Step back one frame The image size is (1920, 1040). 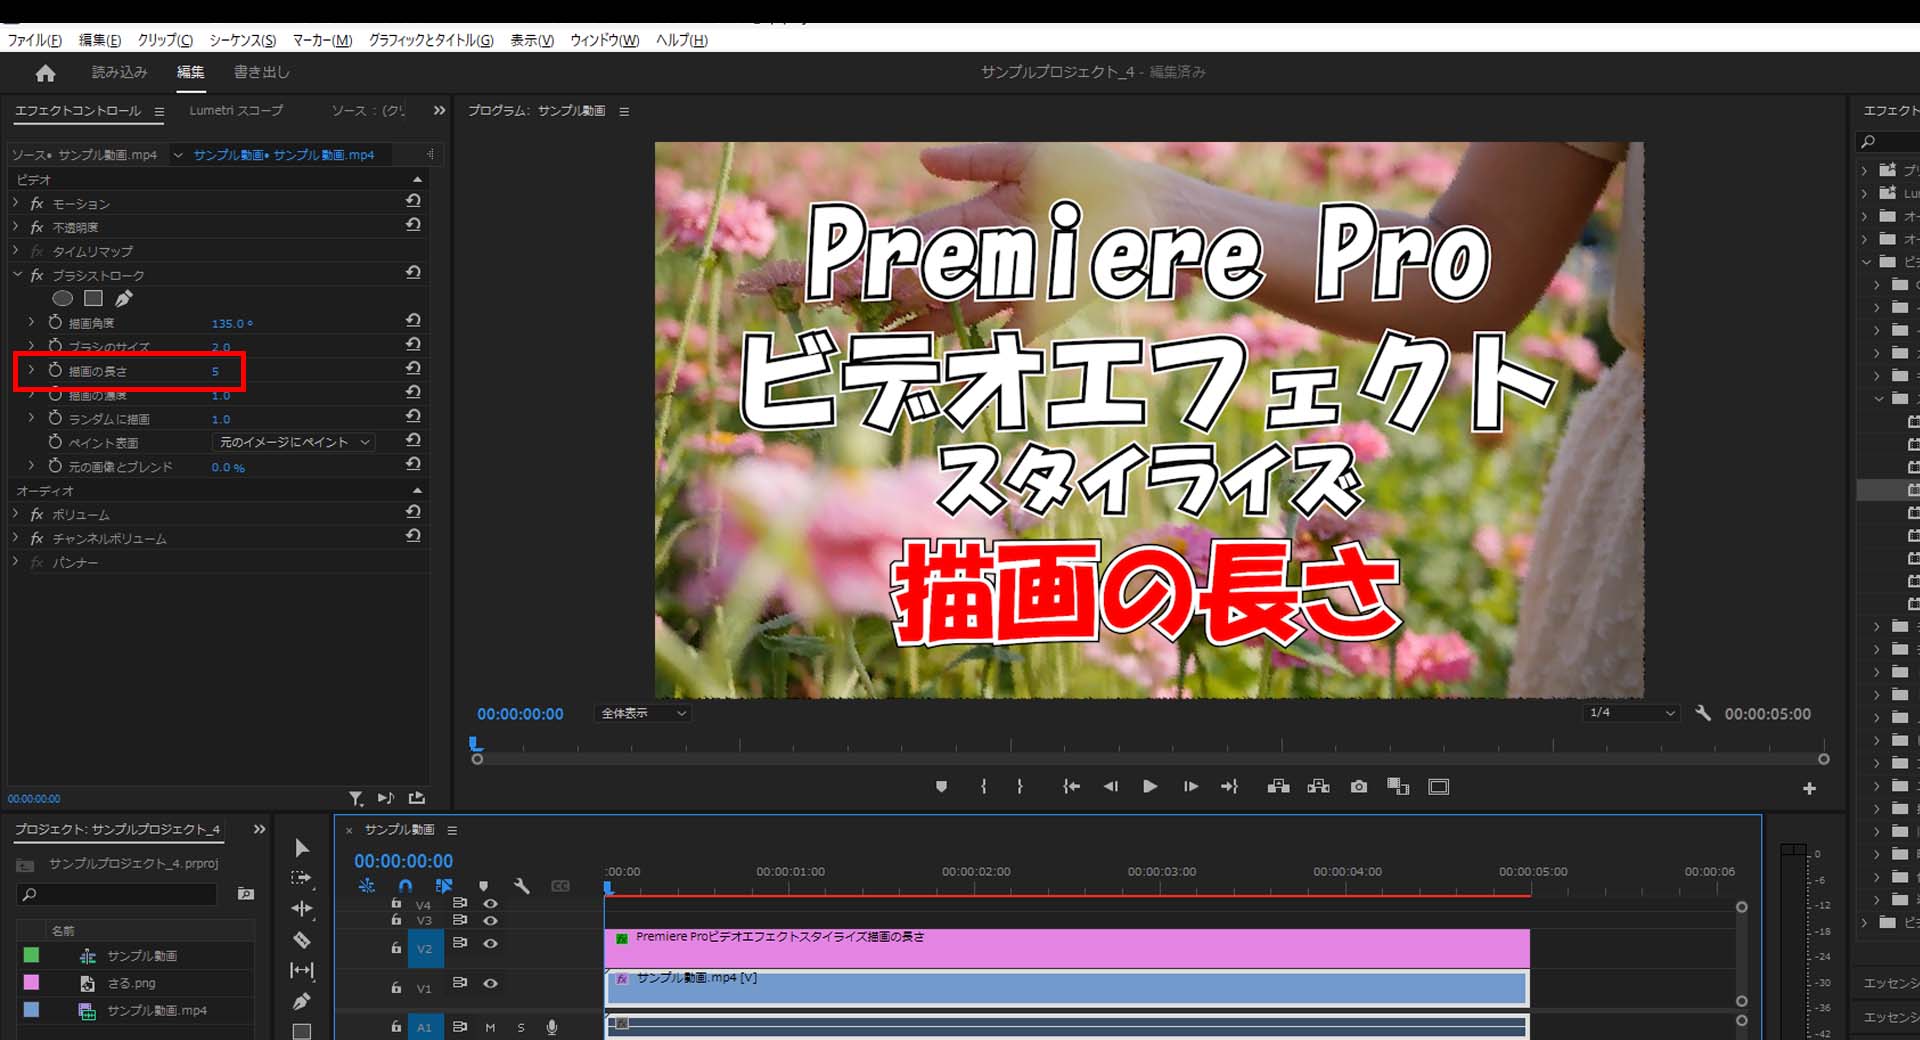click(1110, 787)
